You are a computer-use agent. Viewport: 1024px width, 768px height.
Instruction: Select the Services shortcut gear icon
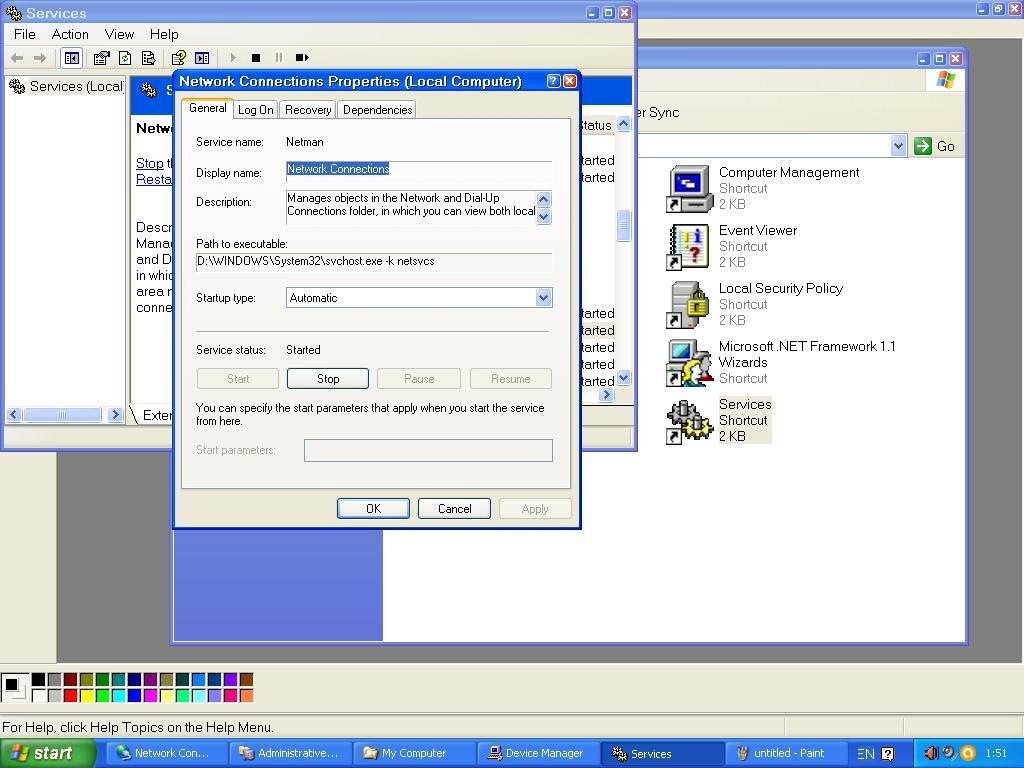click(x=688, y=421)
